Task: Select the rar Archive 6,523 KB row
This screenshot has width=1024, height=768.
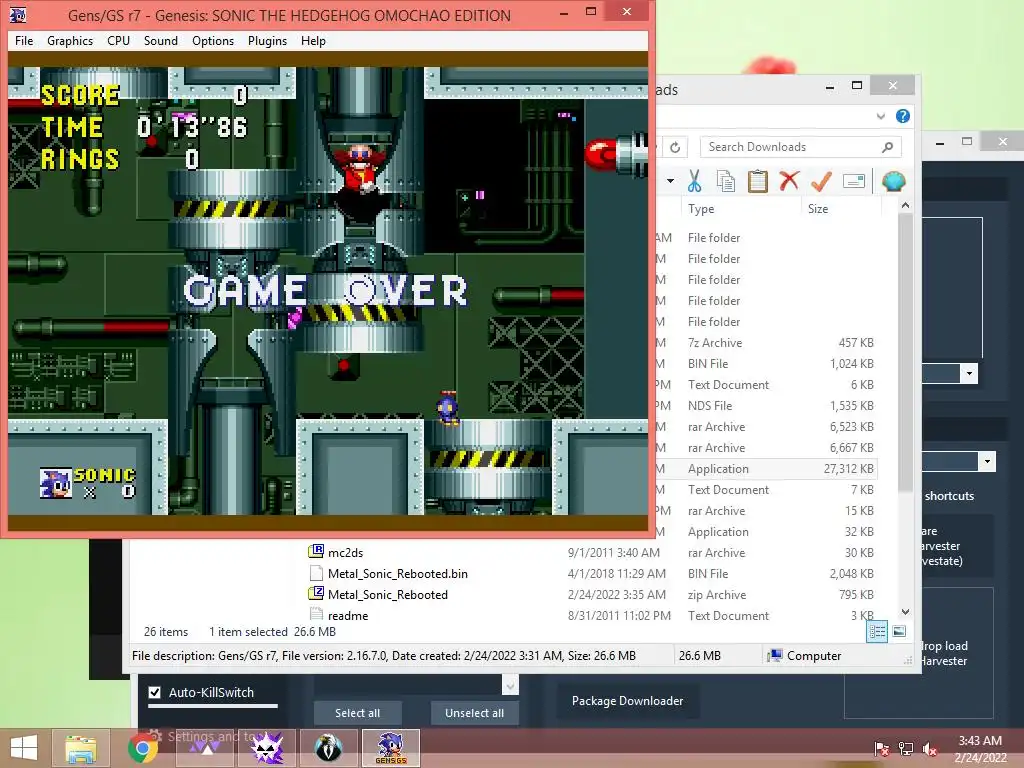Action: [x=765, y=426]
